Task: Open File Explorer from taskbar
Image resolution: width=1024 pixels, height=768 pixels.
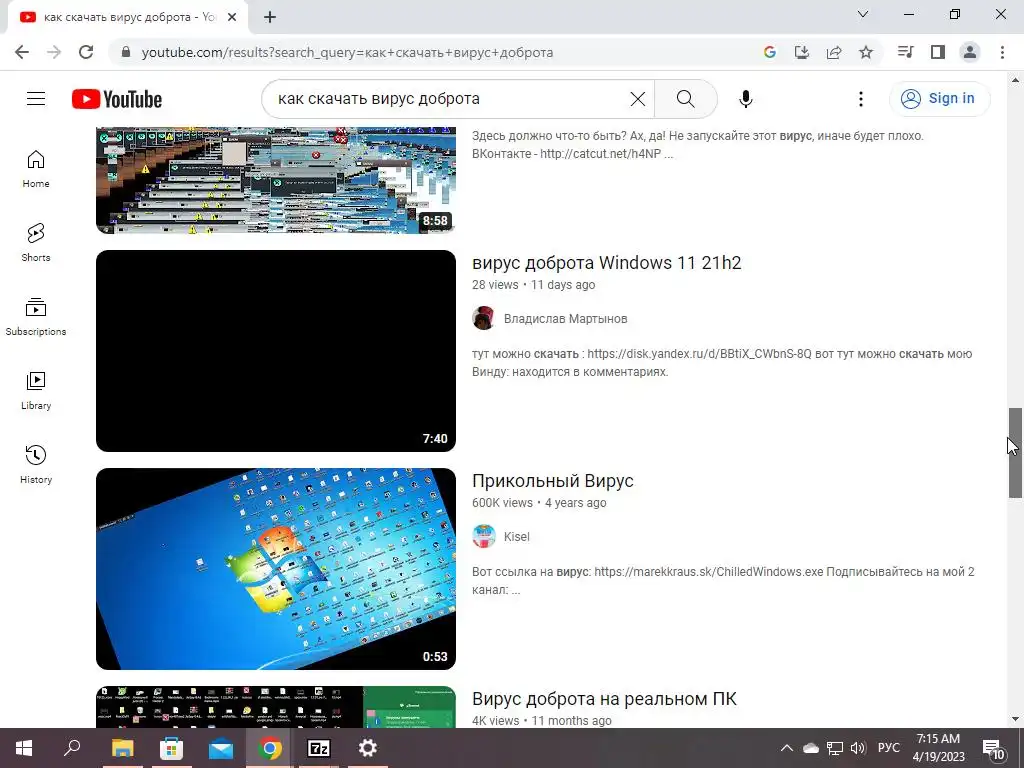Action: tap(122, 748)
